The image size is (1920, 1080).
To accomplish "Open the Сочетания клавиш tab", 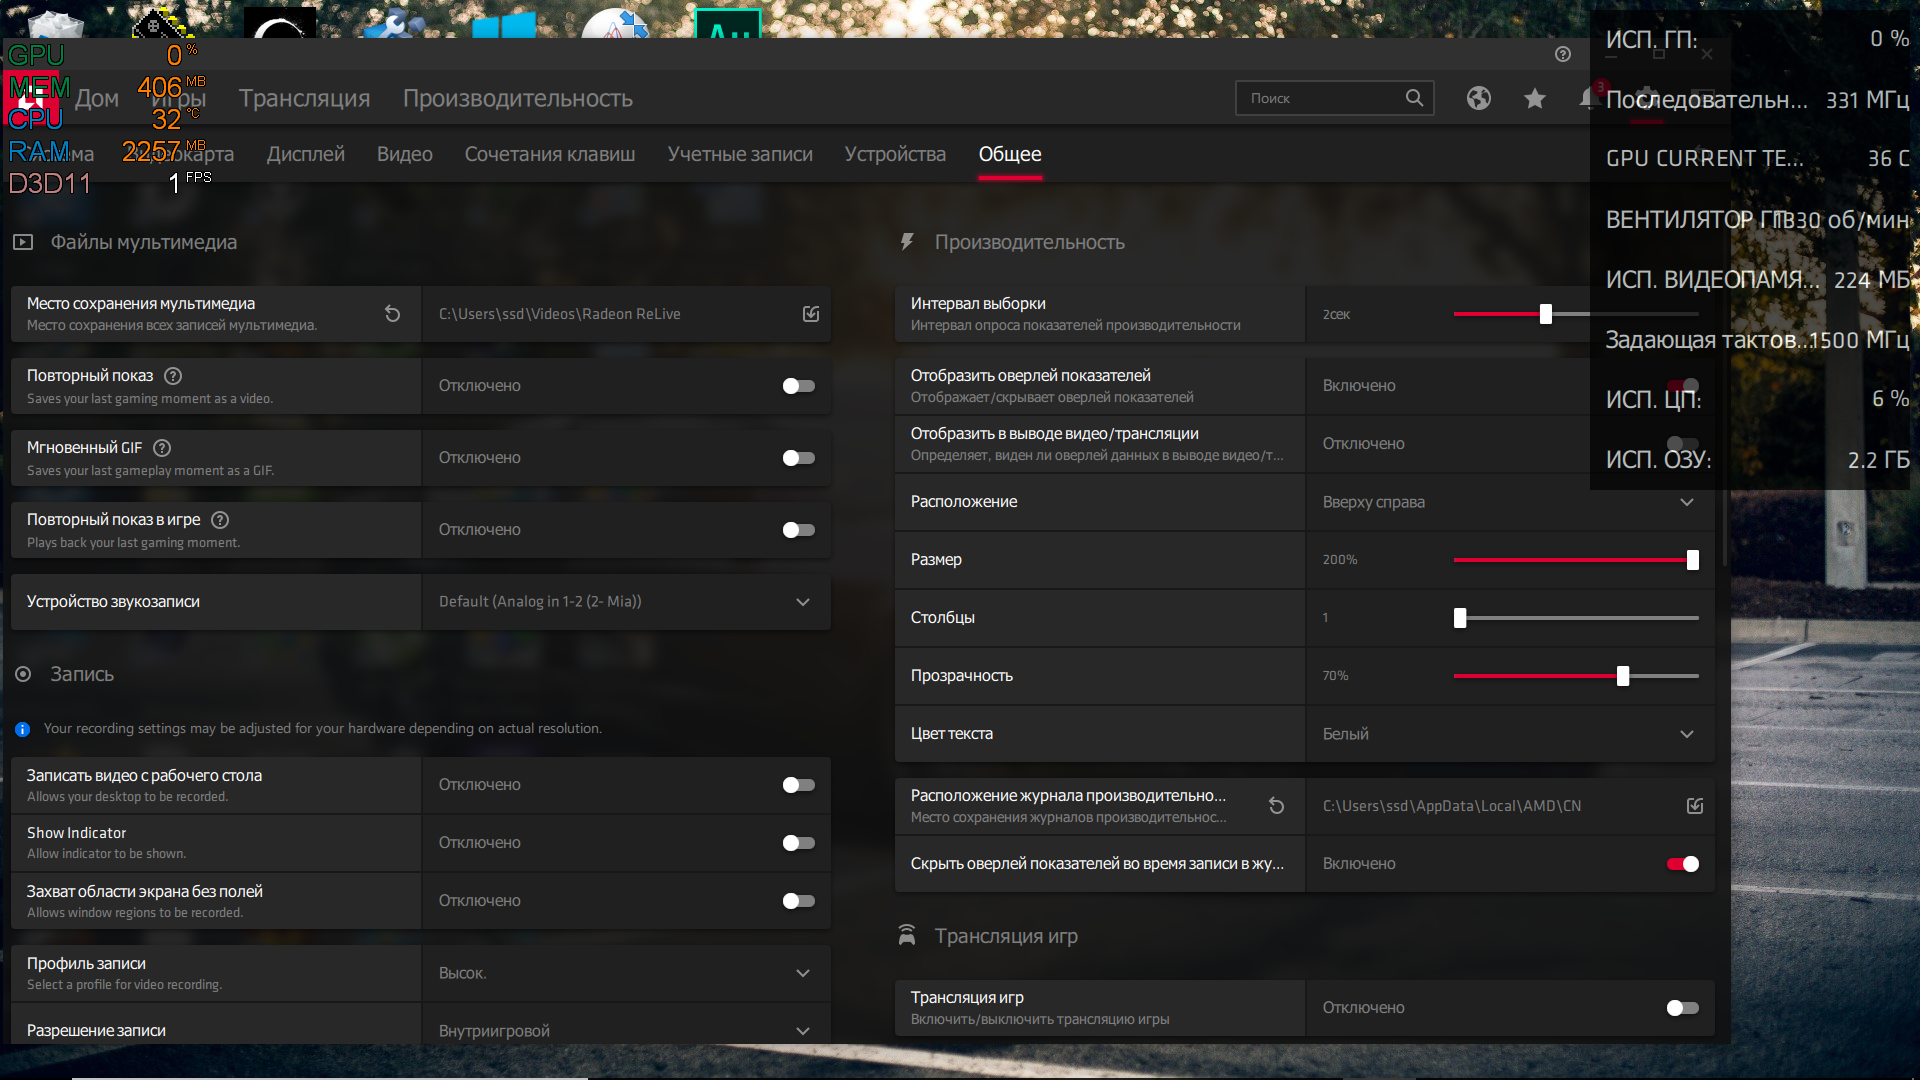I will click(549, 154).
